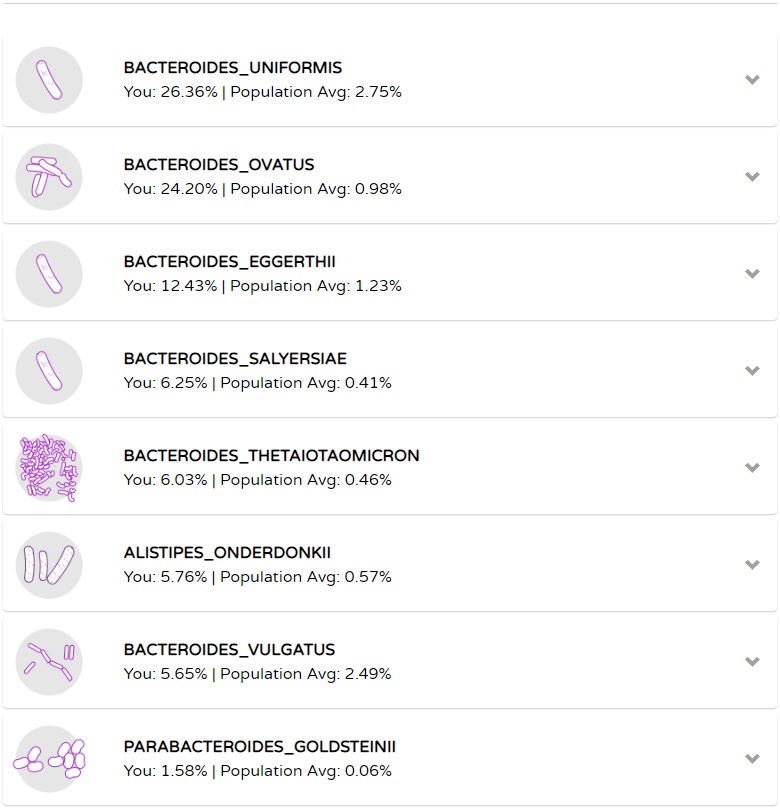Click the Bacteroides eggerthii bacteria icon
Screen dimensions: 780x809
pos(49,274)
